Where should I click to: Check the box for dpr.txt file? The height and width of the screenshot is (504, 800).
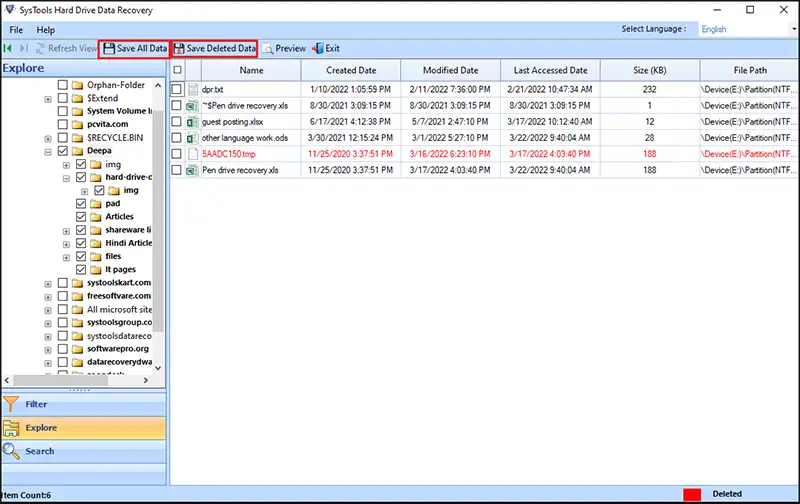coord(177,90)
